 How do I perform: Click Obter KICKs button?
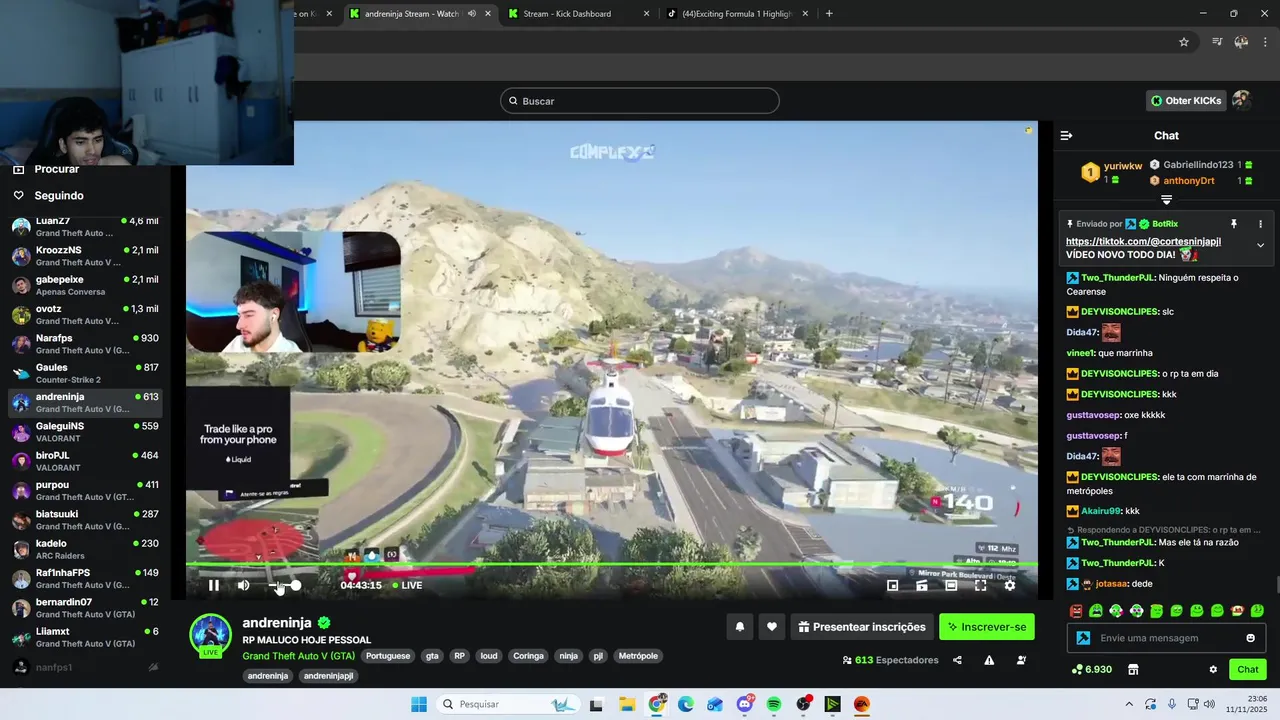point(1186,101)
